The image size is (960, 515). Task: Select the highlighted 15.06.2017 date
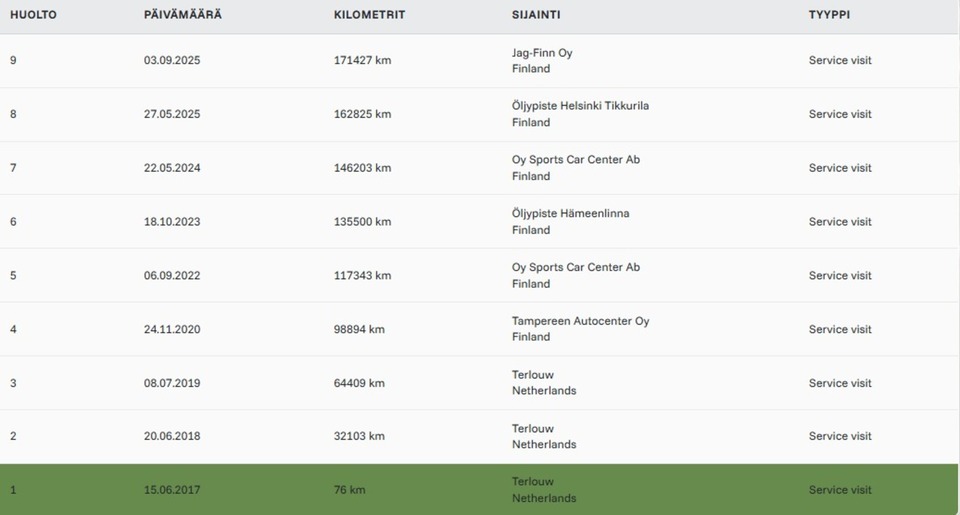(172, 490)
